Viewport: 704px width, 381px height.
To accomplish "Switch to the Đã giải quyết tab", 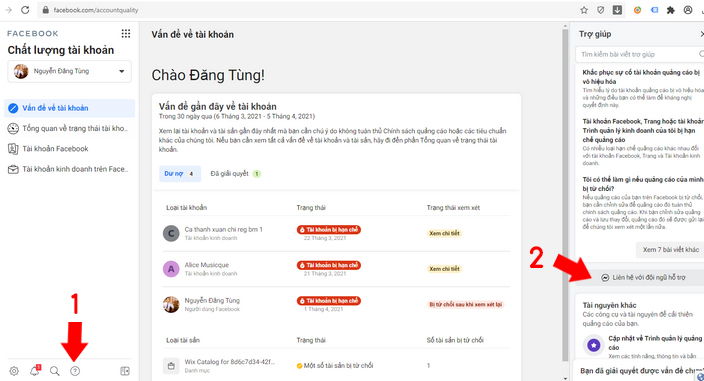I will 235,174.
